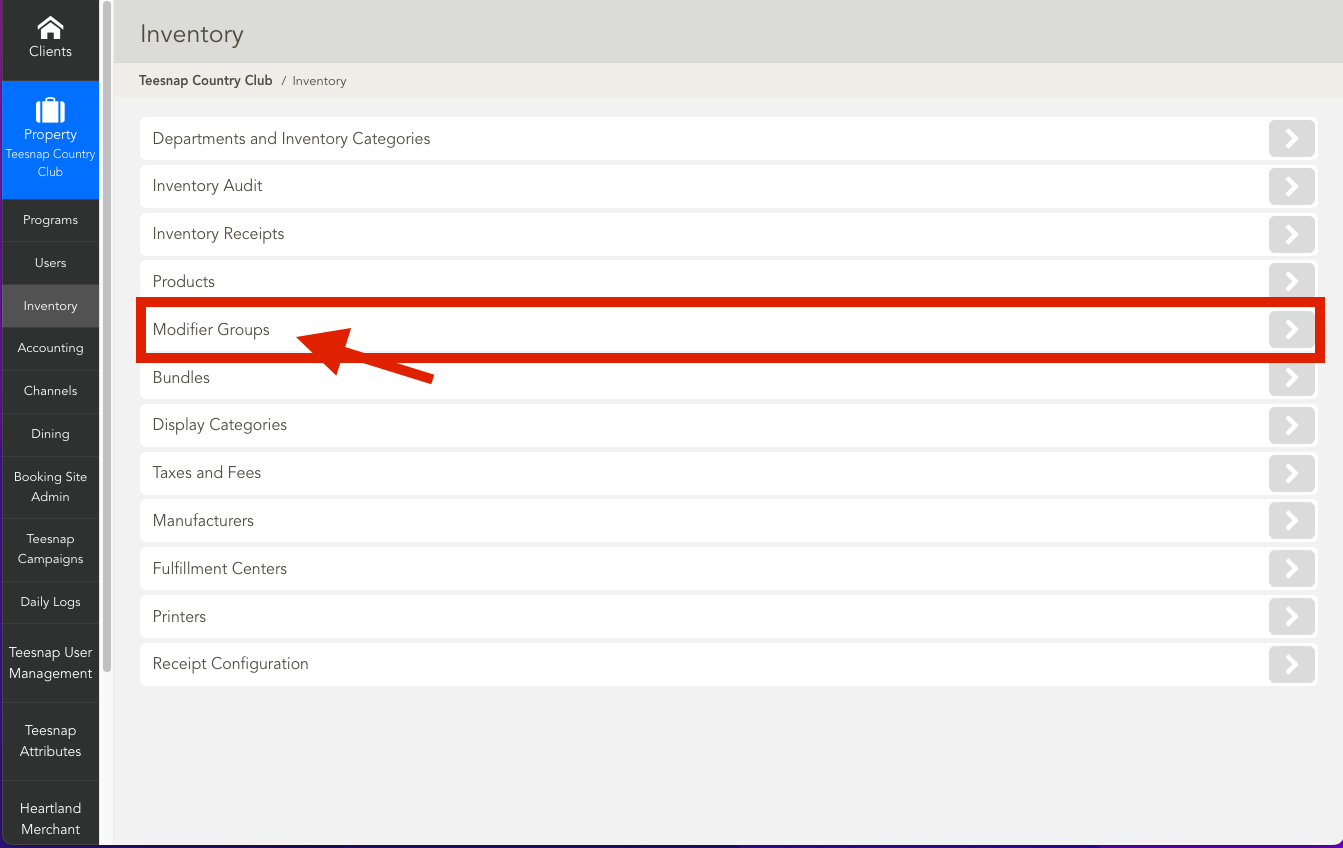Expand Fulfillment Centers chevron

(1291, 569)
